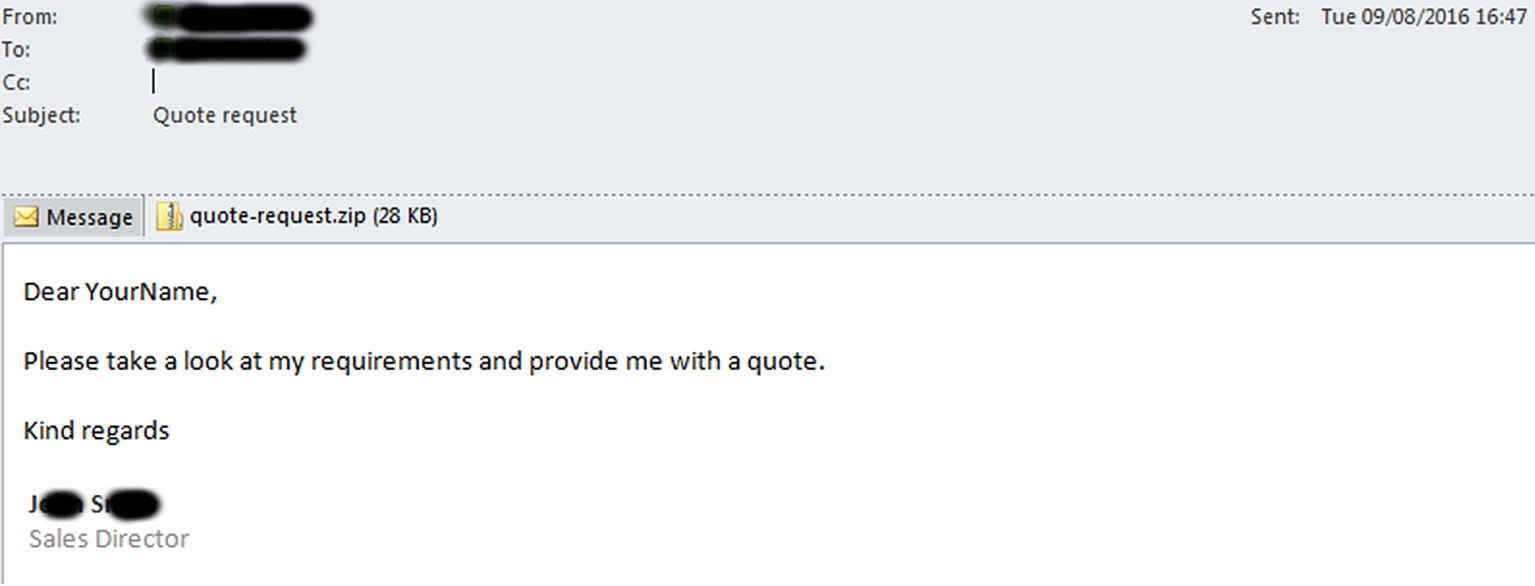Screen dimensions: 1535x586
Task: Click the Kind regards closing line
Action: (97, 431)
